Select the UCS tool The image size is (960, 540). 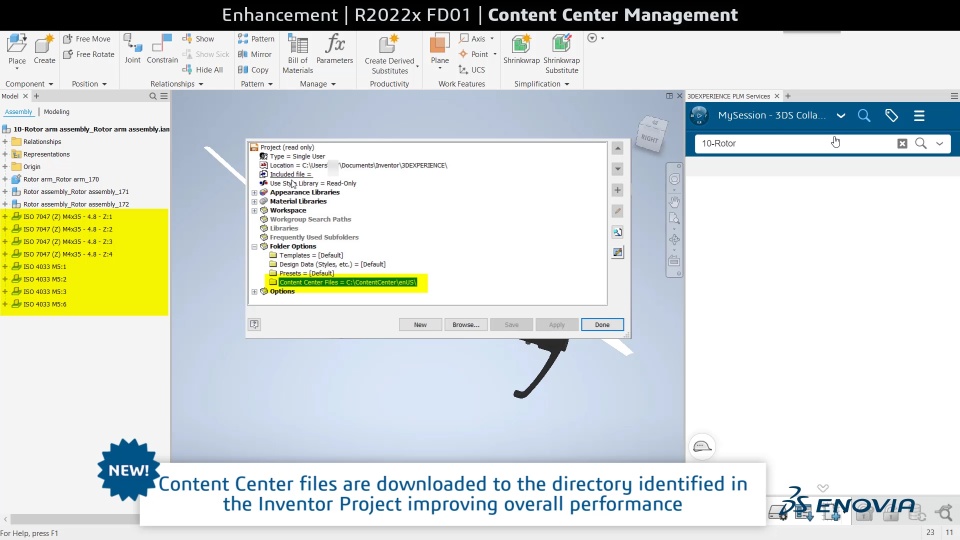tap(471, 70)
